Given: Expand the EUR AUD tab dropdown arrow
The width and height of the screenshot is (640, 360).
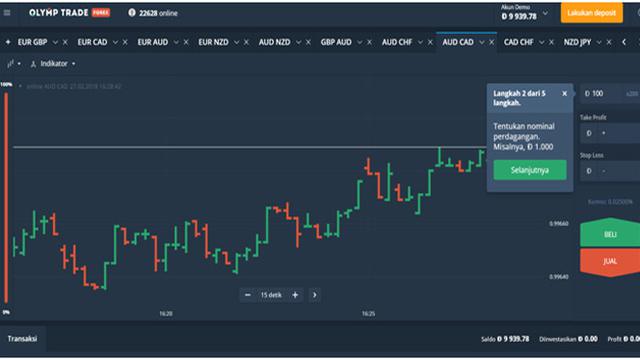Looking at the screenshot, I should pos(176,42).
